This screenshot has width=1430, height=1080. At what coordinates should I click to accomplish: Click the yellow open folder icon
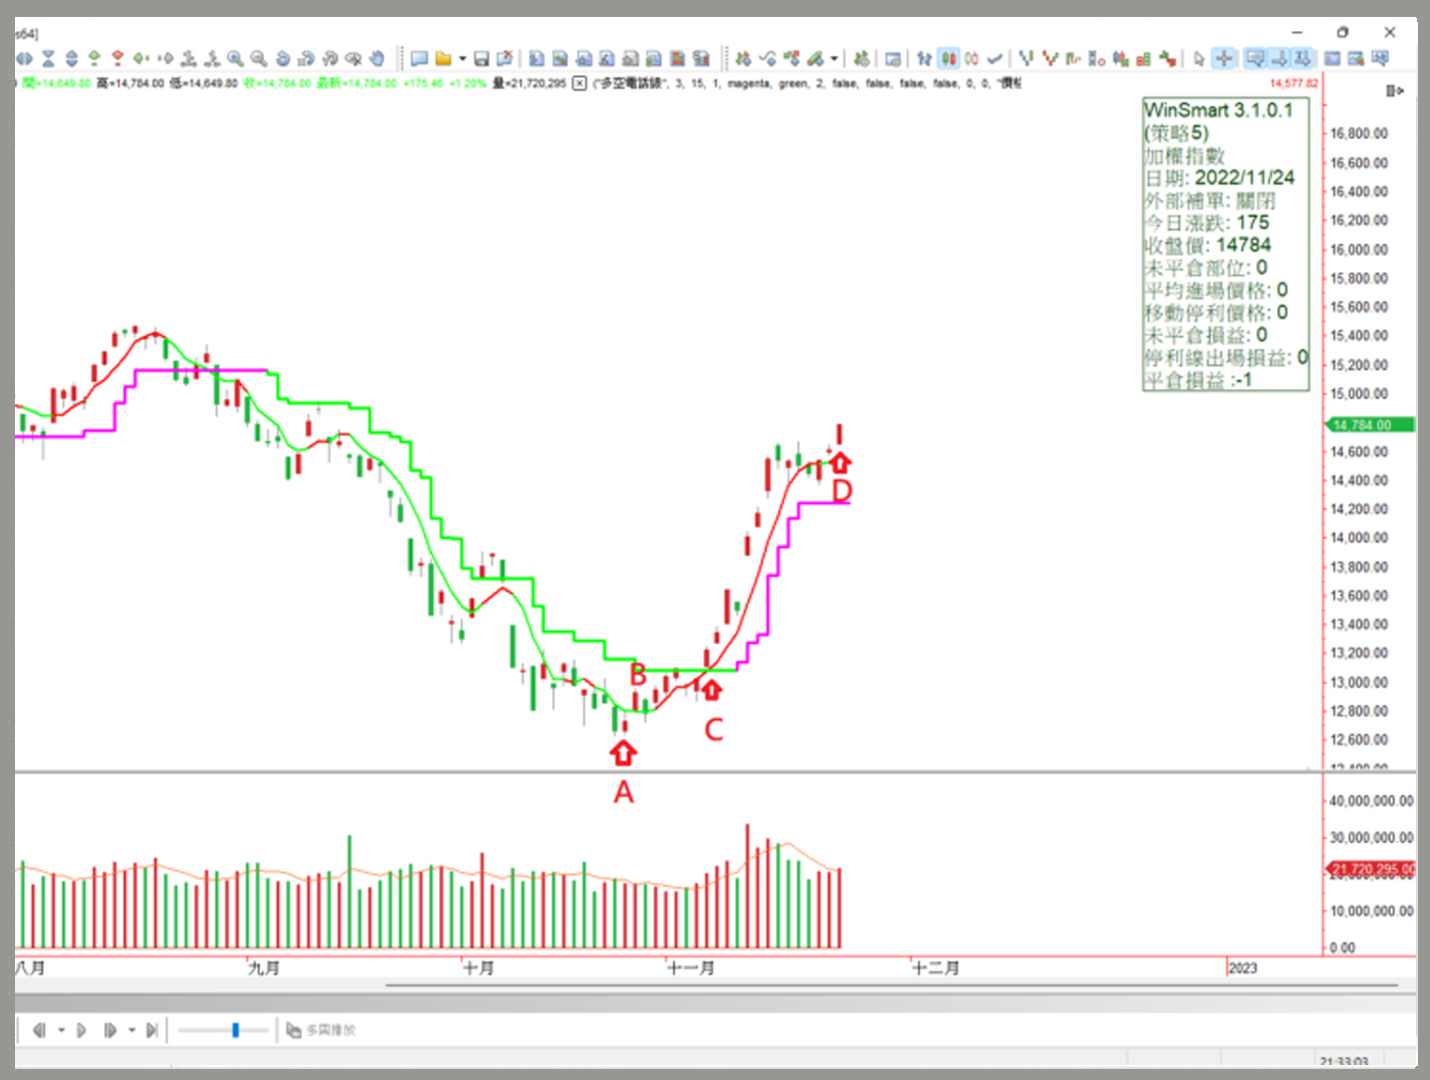(x=443, y=59)
